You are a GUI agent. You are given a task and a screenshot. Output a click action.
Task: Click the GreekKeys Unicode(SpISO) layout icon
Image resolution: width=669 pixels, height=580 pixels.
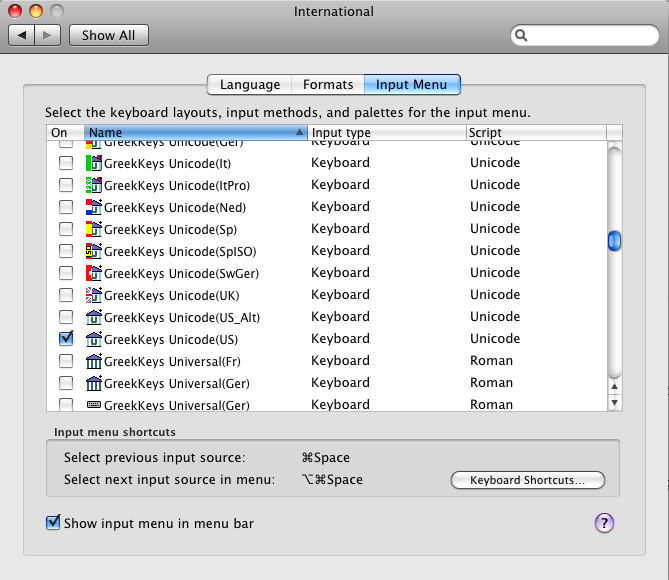pyautogui.click(x=94, y=251)
